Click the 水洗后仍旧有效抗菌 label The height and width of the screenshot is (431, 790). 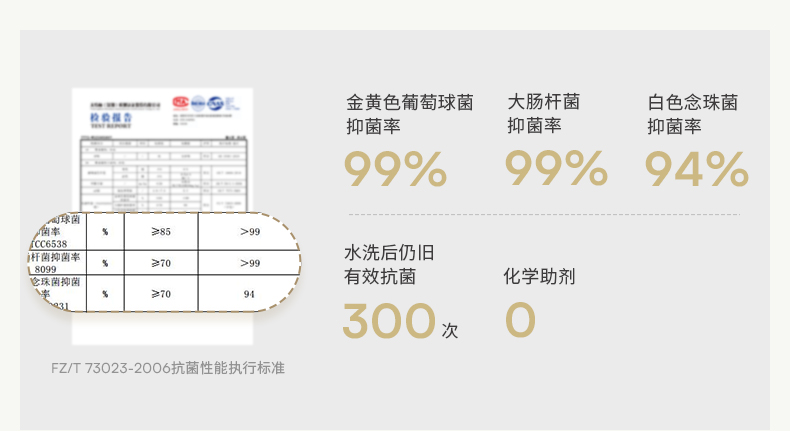(389, 265)
